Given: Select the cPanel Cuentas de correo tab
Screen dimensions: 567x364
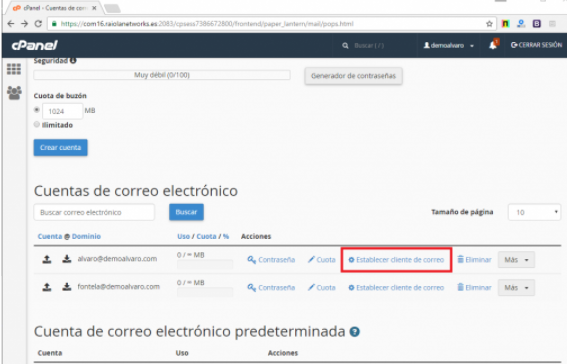Looking at the screenshot, I should pos(54,8).
